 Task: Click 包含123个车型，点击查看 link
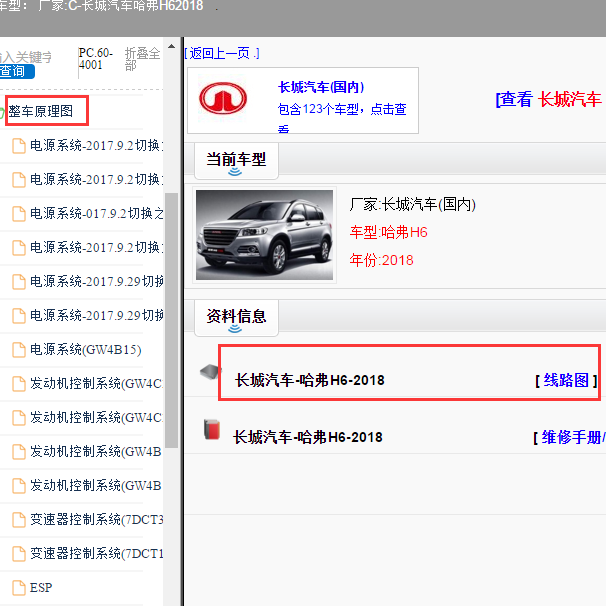(x=342, y=119)
